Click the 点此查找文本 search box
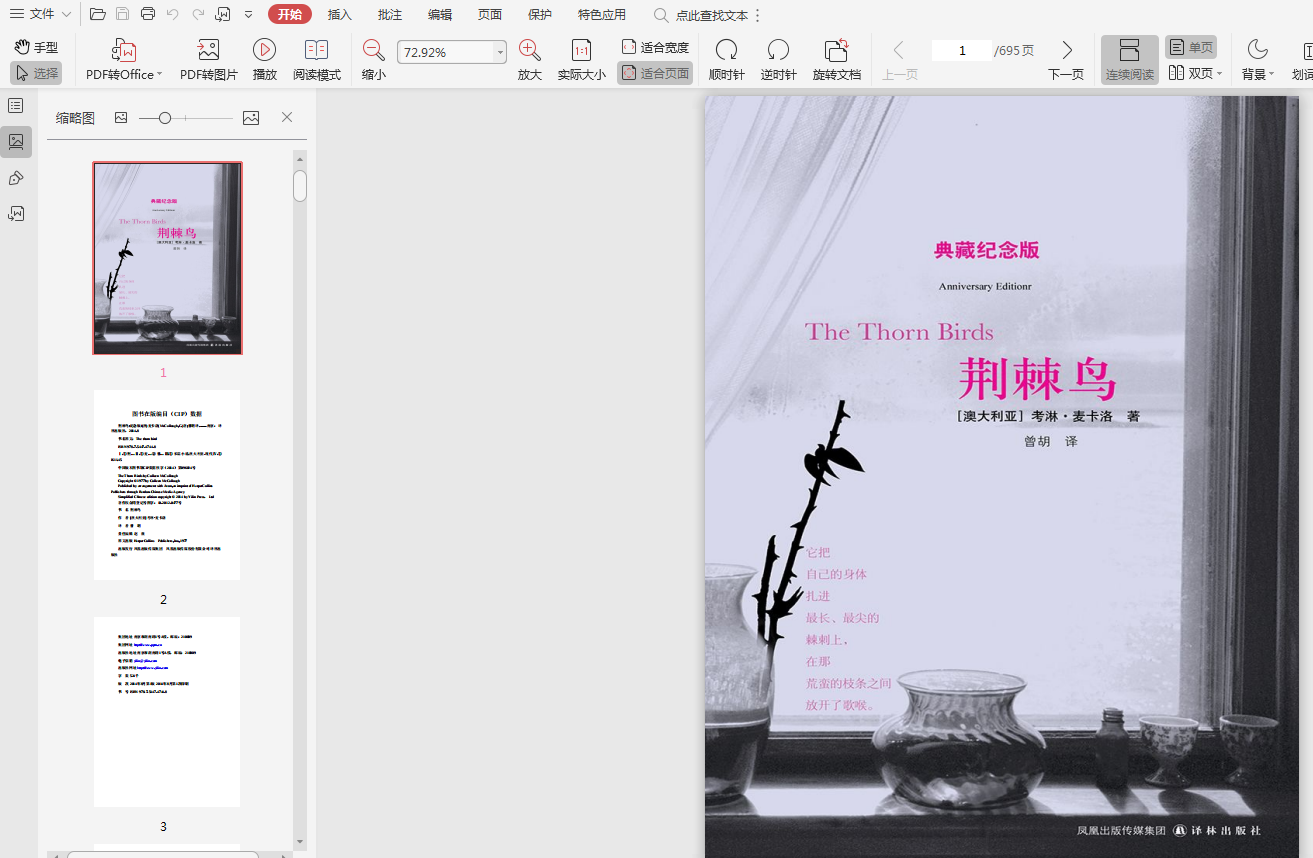The image size is (1313, 858). tap(700, 15)
